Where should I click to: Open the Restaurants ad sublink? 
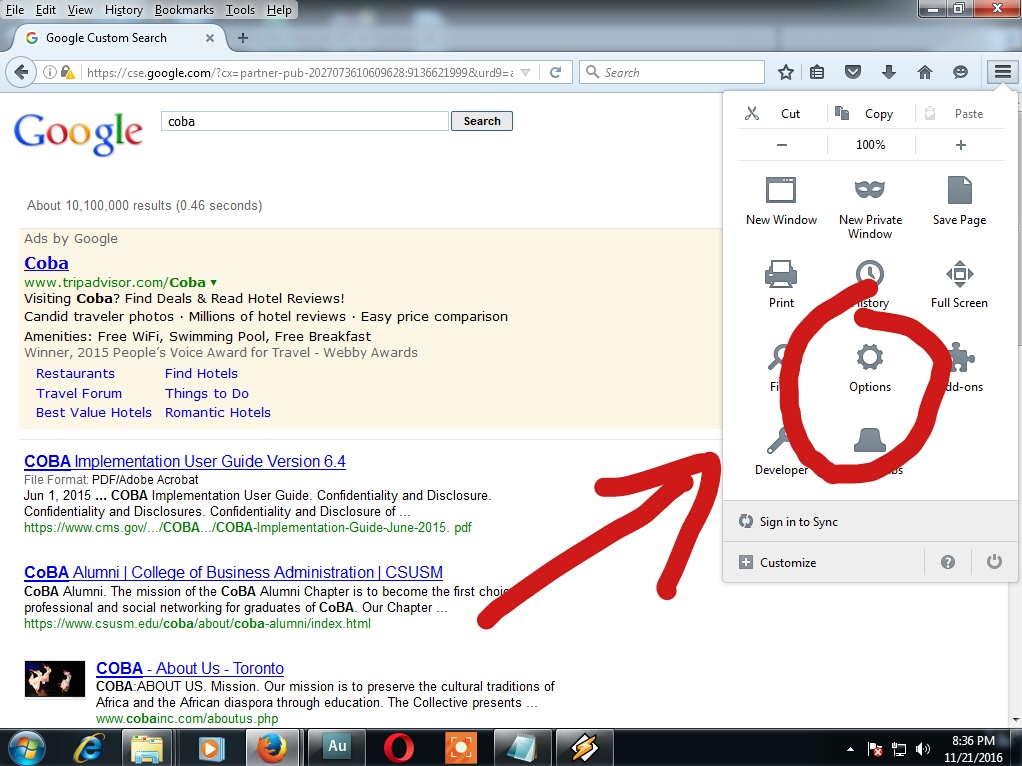[x=75, y=374]
